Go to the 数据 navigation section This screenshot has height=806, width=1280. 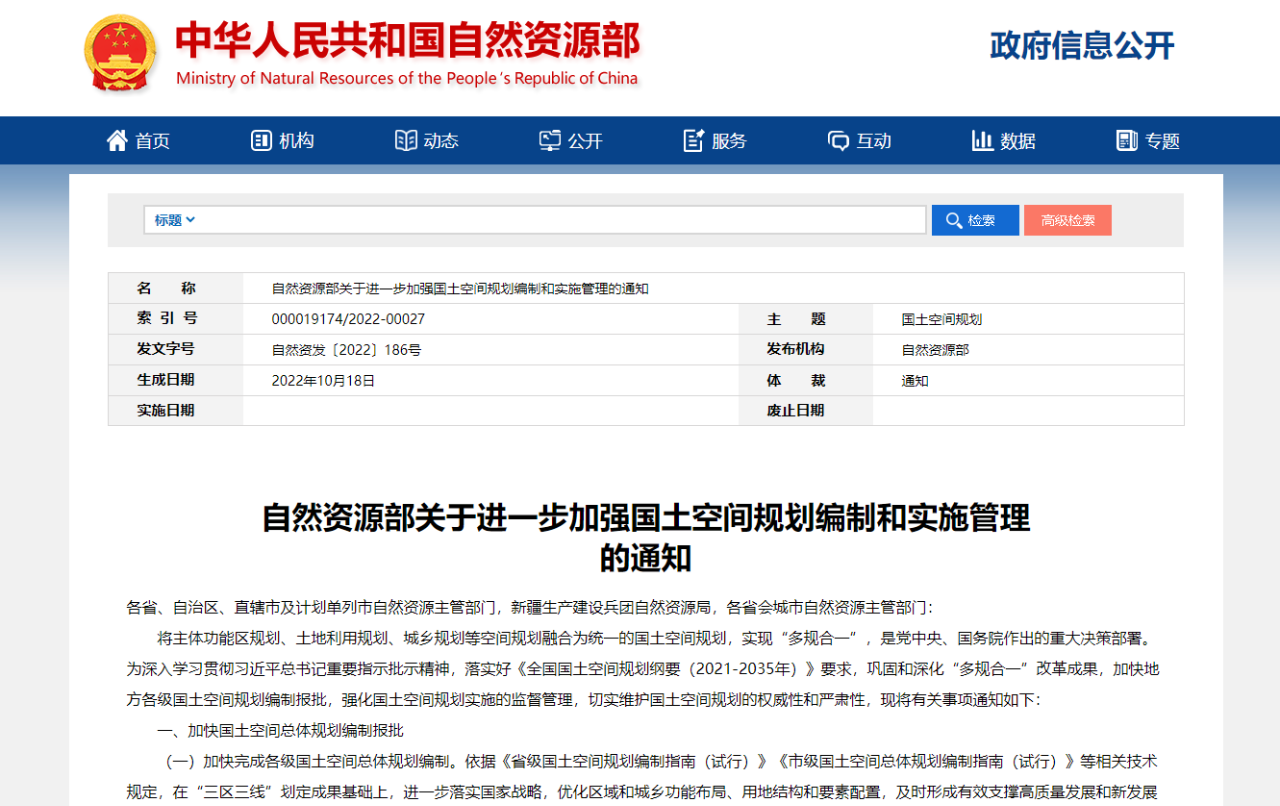(1018, 141)
